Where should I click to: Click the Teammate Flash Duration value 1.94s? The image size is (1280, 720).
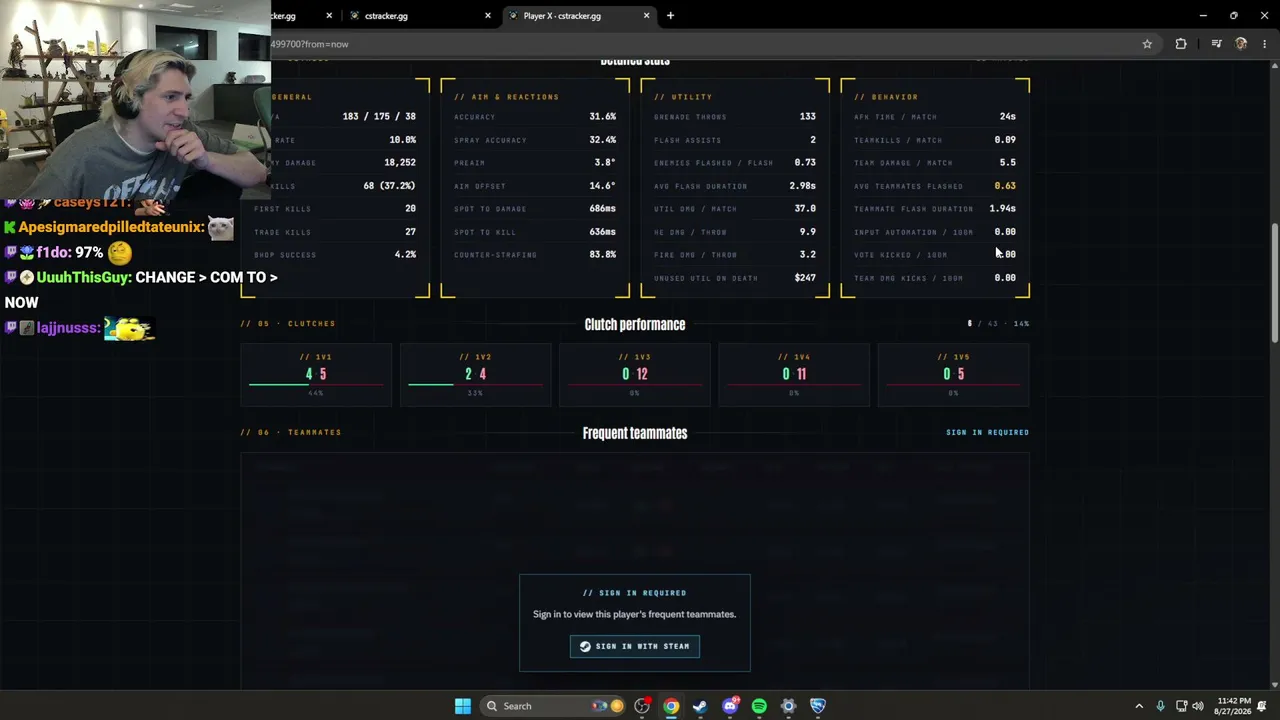[1002, 209]
